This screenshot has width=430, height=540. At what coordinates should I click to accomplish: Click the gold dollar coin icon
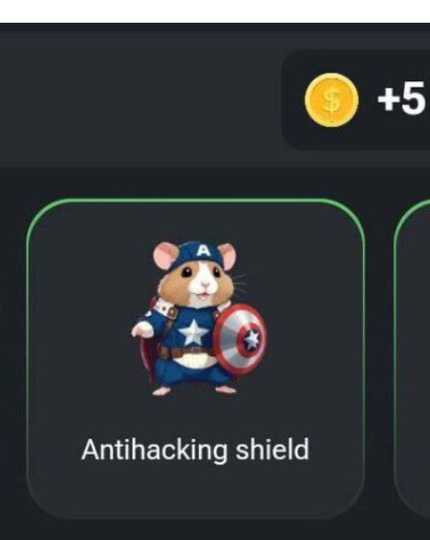[x=331, y=100]
